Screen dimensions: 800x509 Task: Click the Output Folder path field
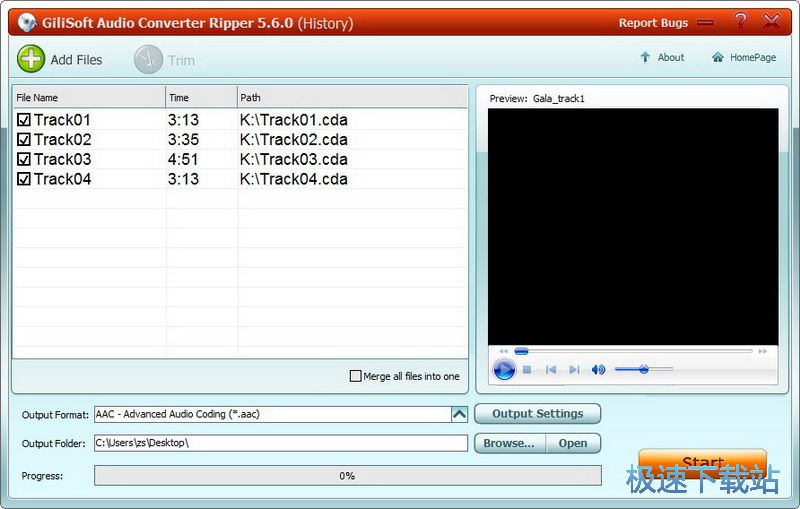(x=281, y=443)
